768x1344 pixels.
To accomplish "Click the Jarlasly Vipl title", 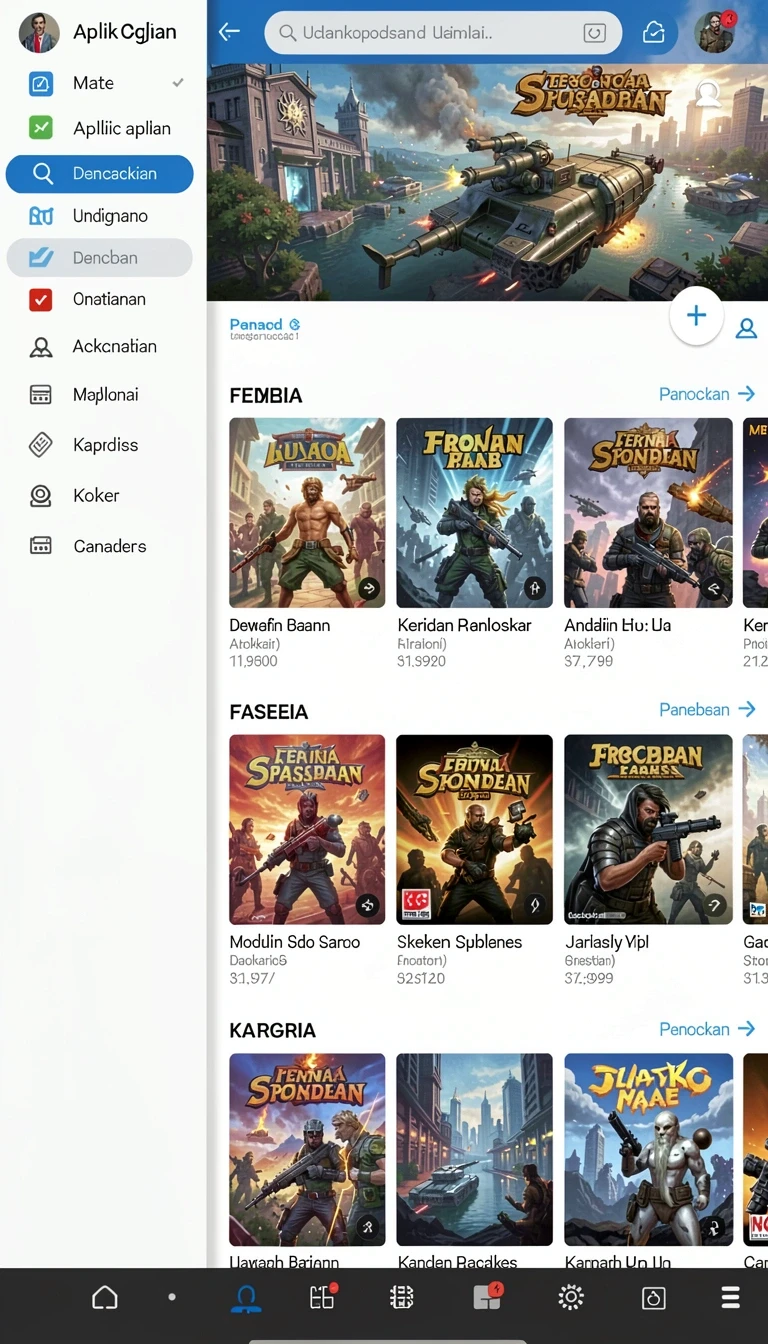I will (x=607, y=942).
